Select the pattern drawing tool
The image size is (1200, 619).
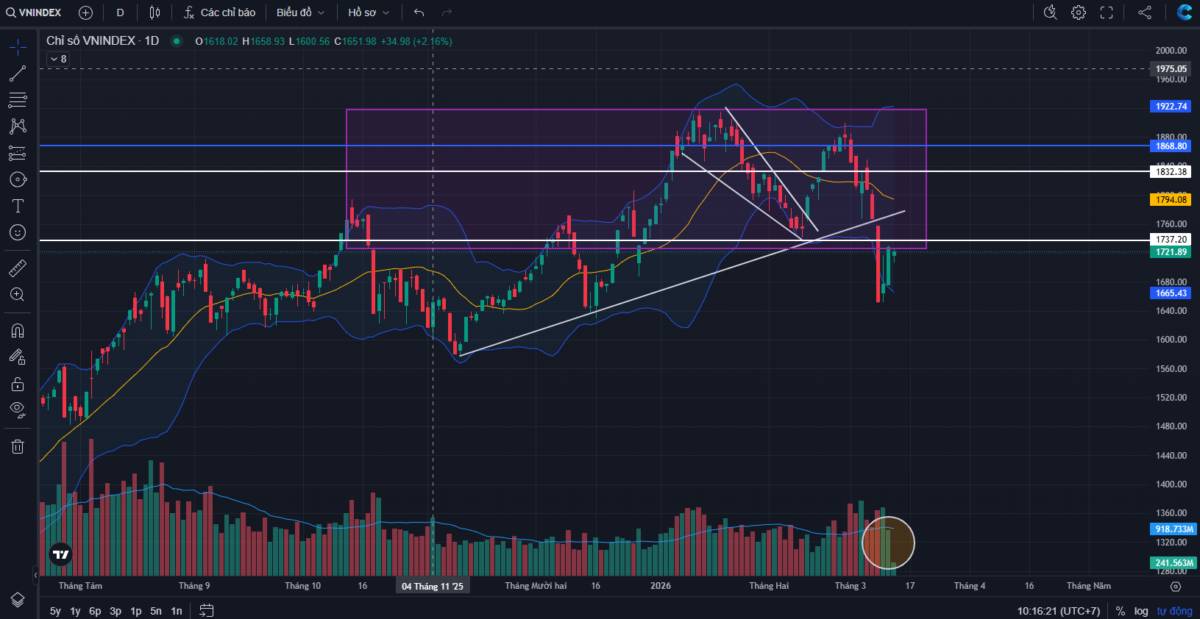[x=17, y=126]
